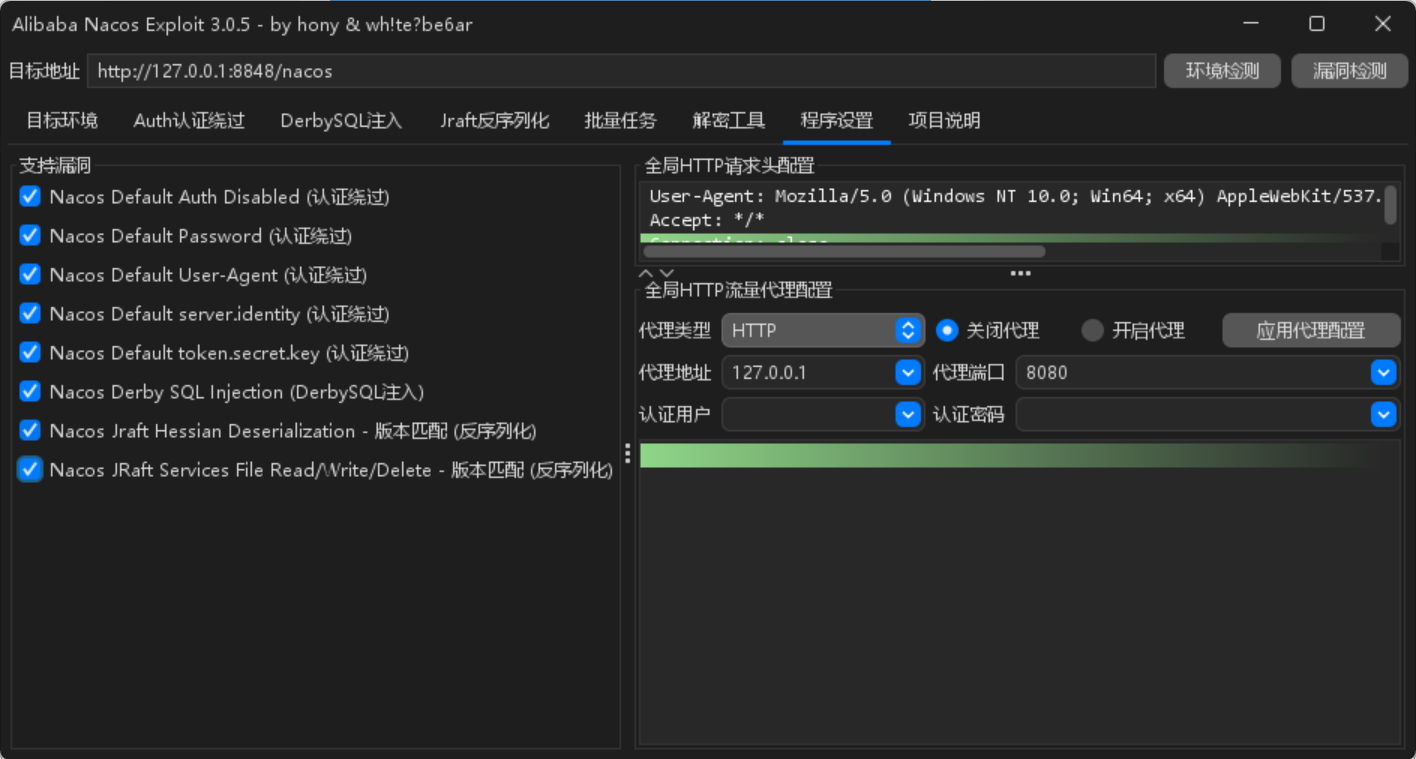The width and height of the screenshot is (1416, 759).
Task: Expand the 认证用户 dropdown arrow
Action: click(908, 414)
